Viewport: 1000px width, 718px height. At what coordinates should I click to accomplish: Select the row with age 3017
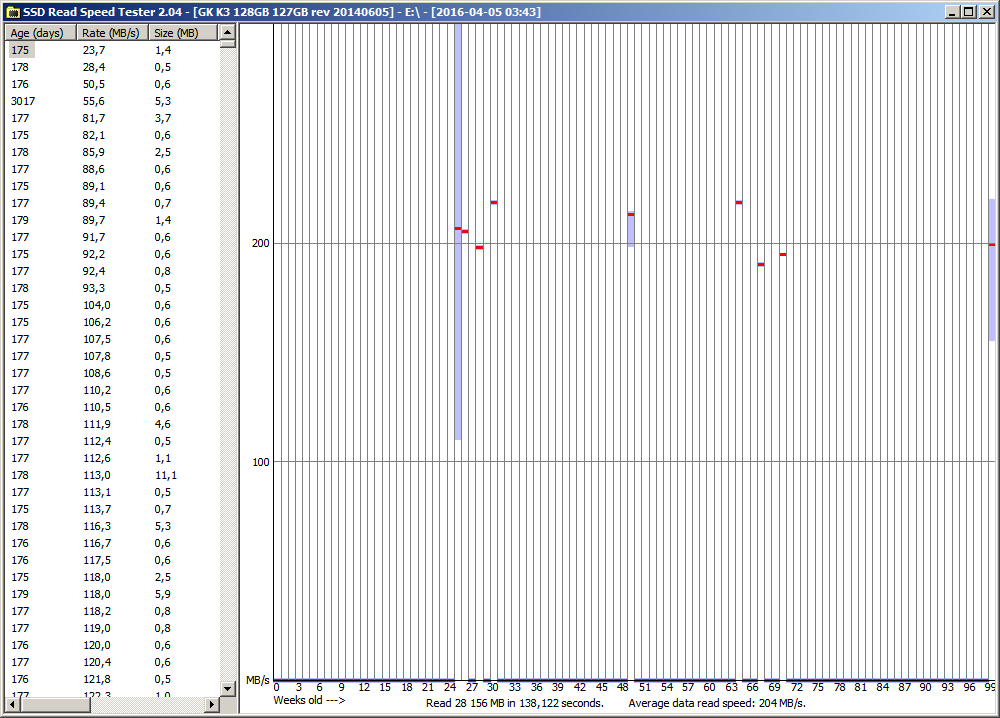[112, 101]
